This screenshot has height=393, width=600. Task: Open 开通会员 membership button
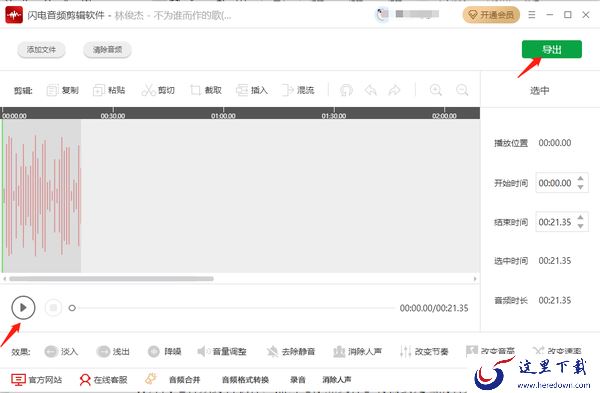[x=491, y=15]
